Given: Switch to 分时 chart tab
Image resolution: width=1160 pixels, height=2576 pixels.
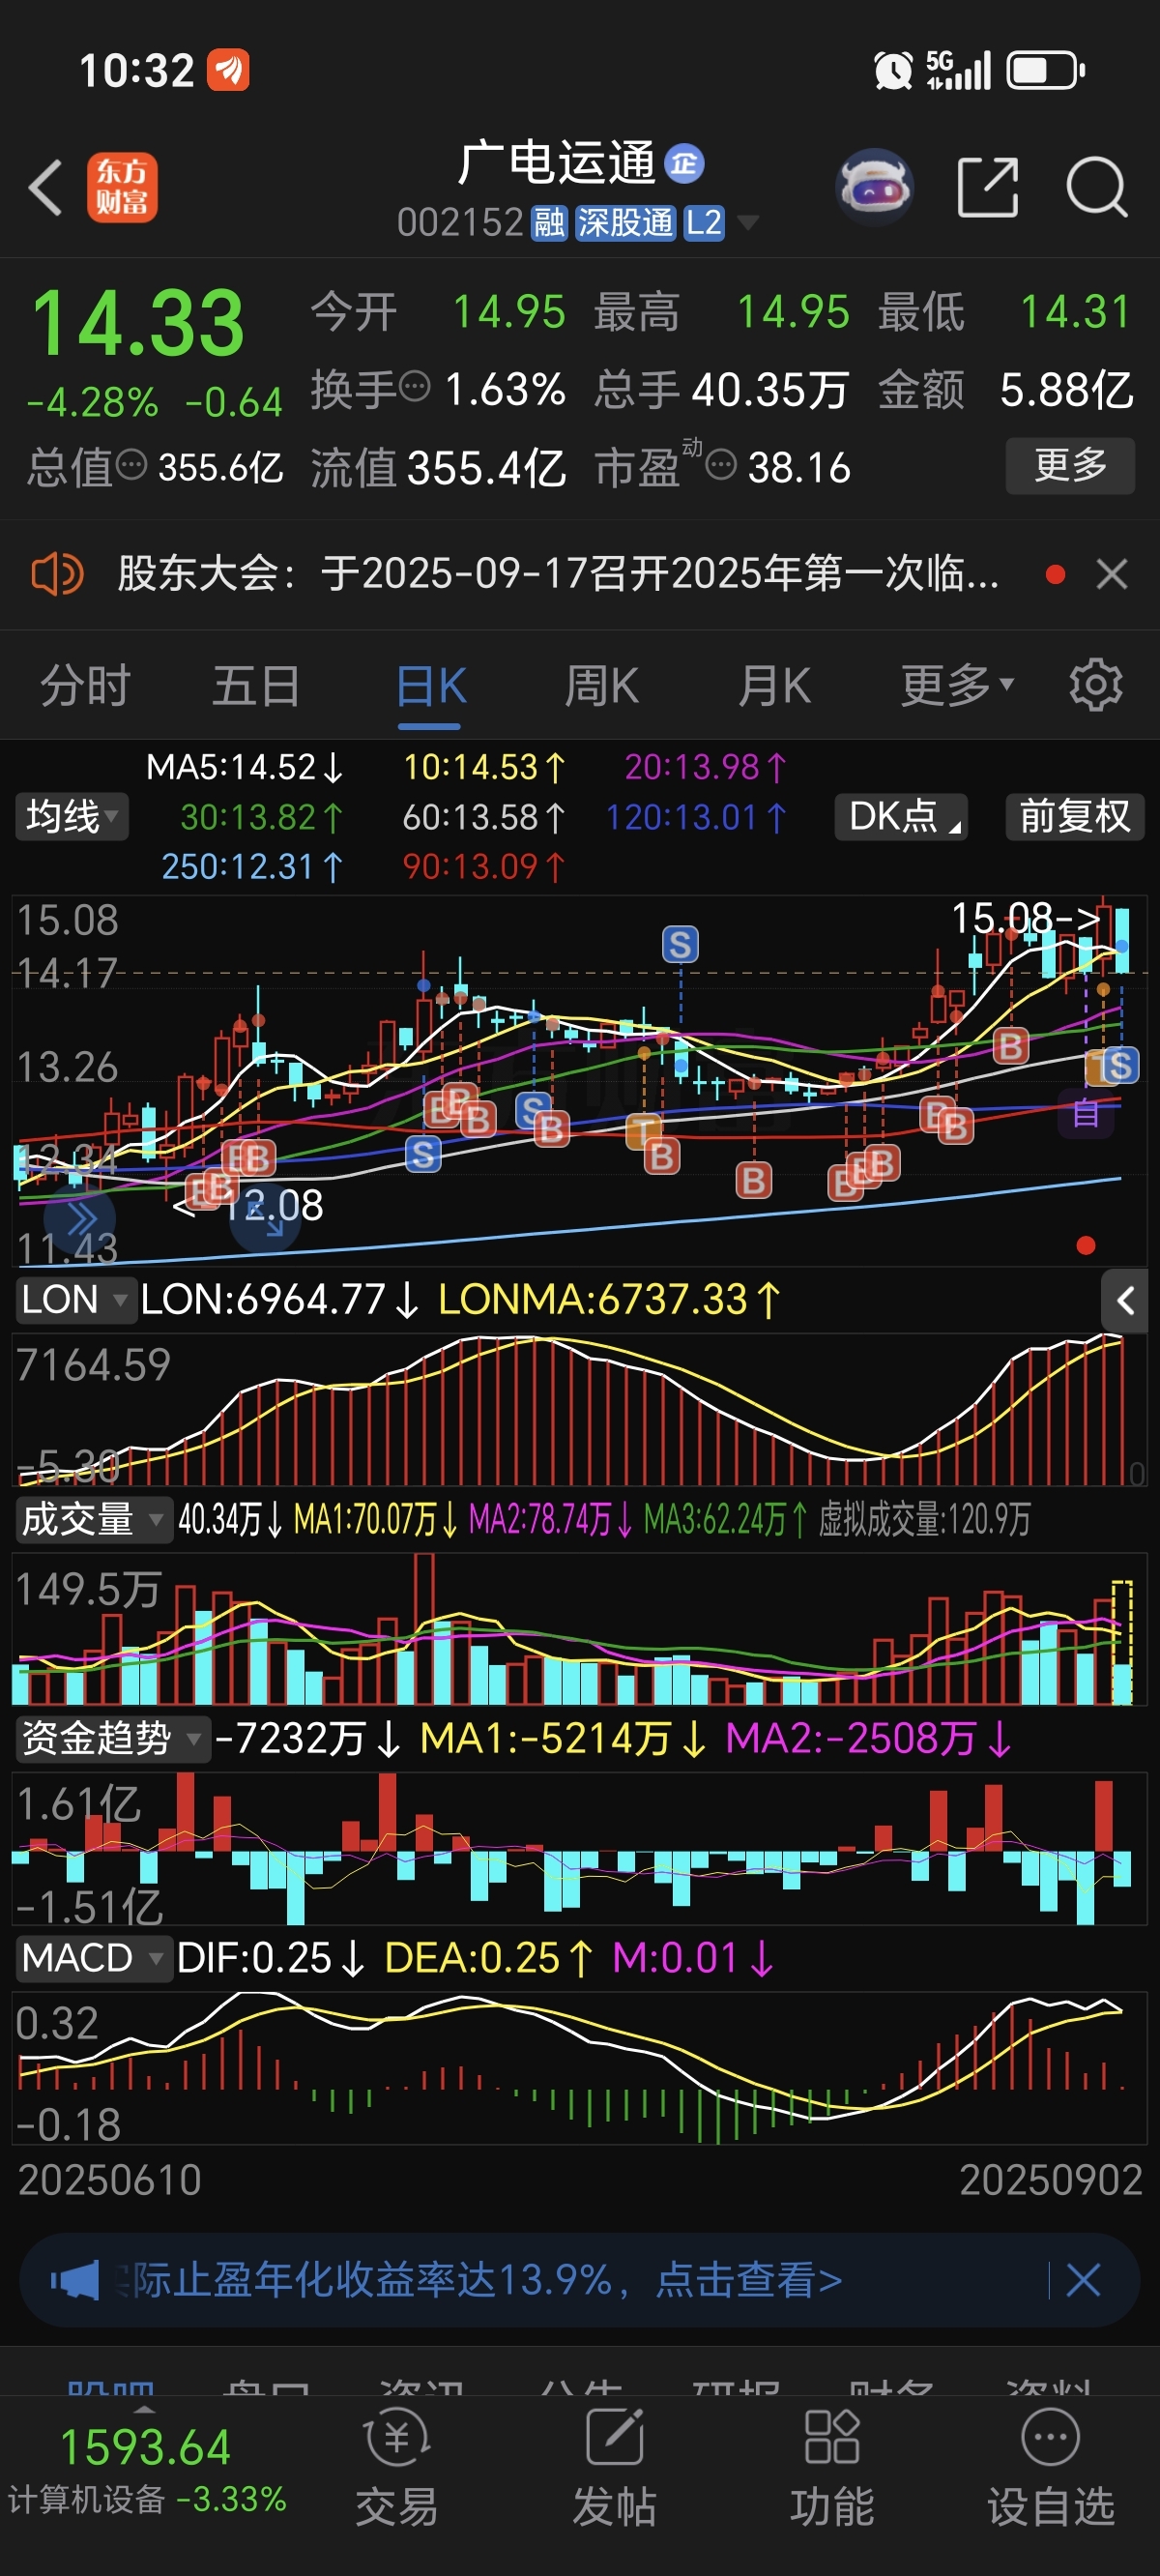Looking at the screenshot, I should [x=86, y=687].
